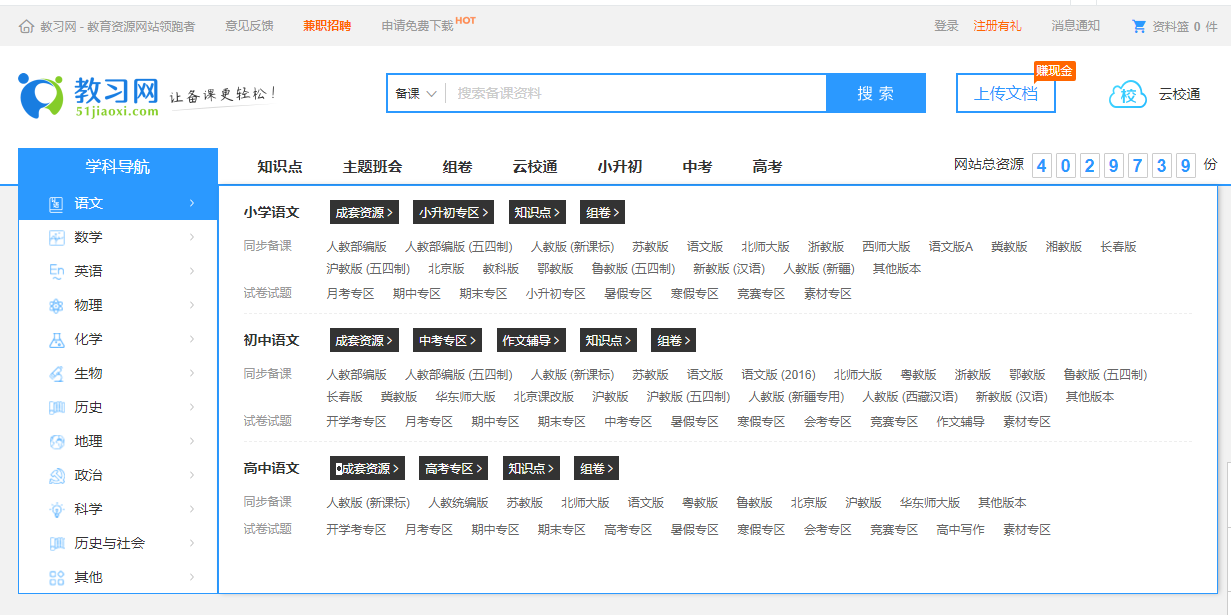Click the 科学 light bulb icon

[55, 509]
